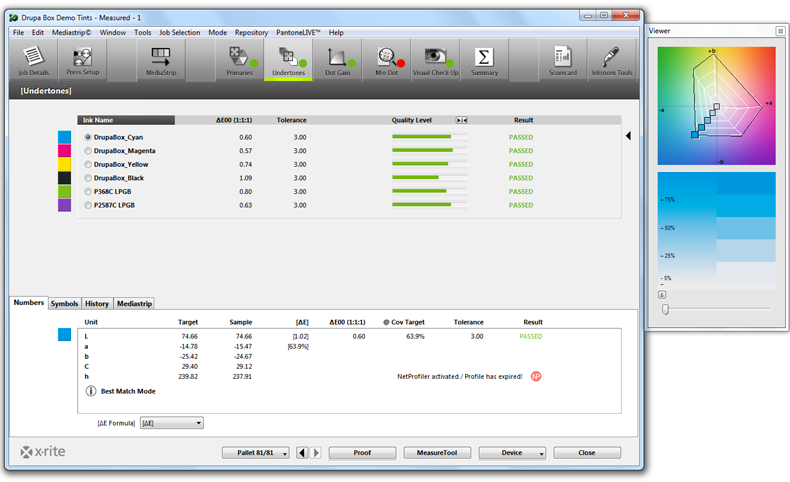This screenshot has height=482, width=790.
Task: Click the cyan color swatch
Action: [64, 137]
